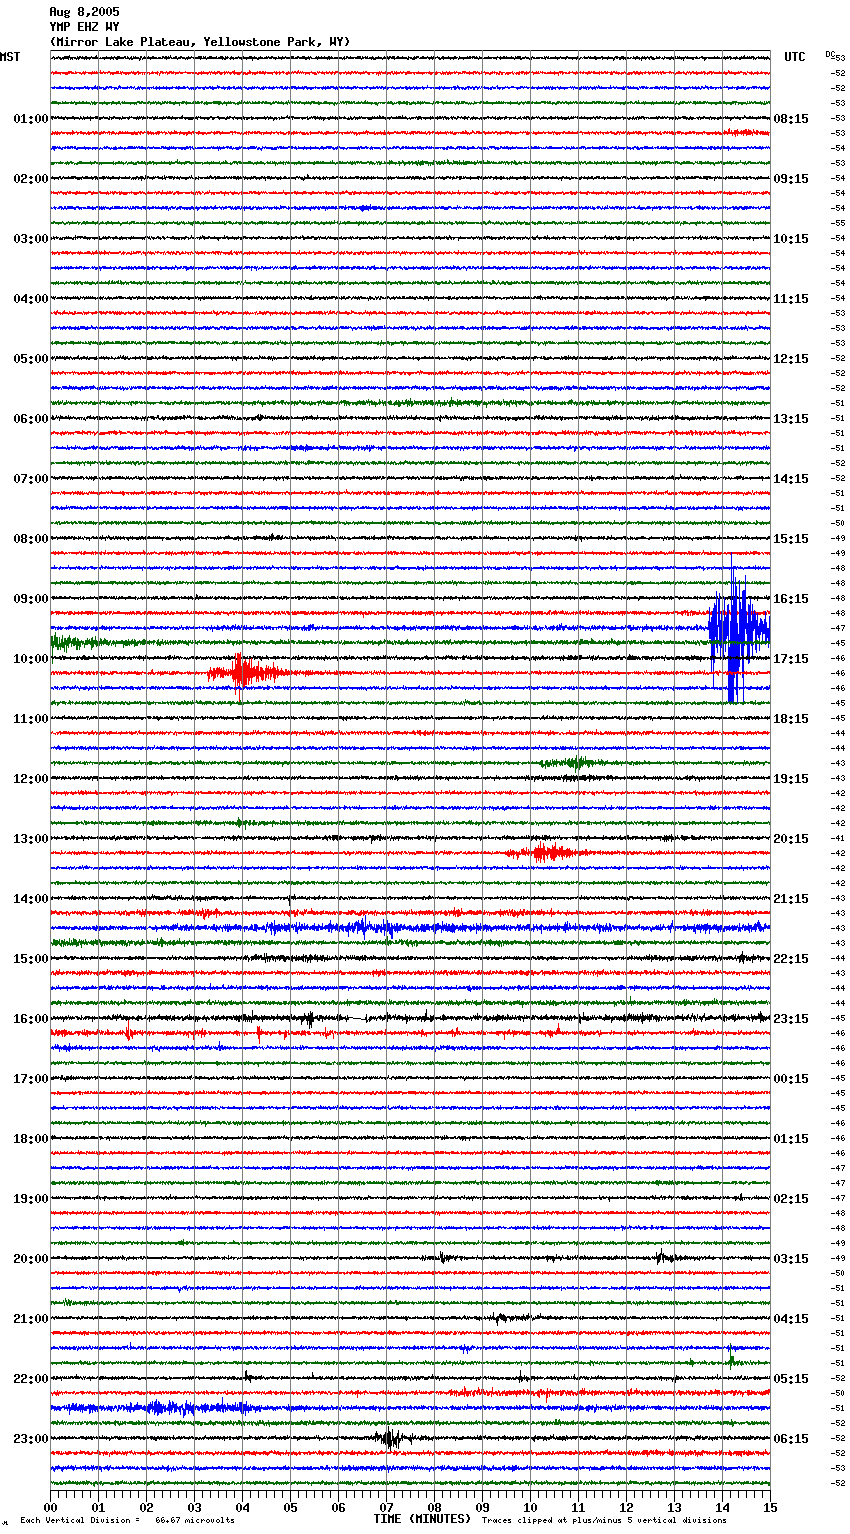This screenshot has height=1534, width=850.
Task: Click the 21:15 UTC time label
Action: (790, 899)
